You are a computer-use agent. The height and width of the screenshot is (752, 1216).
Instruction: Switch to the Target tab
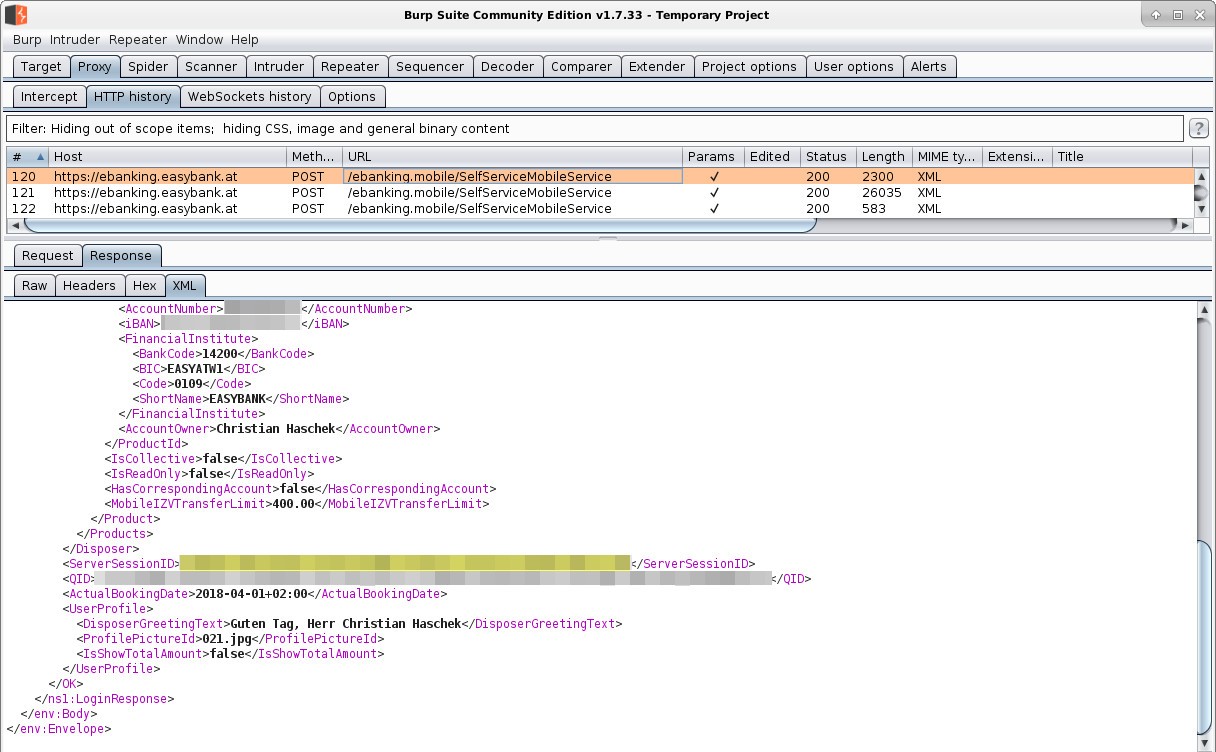click(41, 67)
